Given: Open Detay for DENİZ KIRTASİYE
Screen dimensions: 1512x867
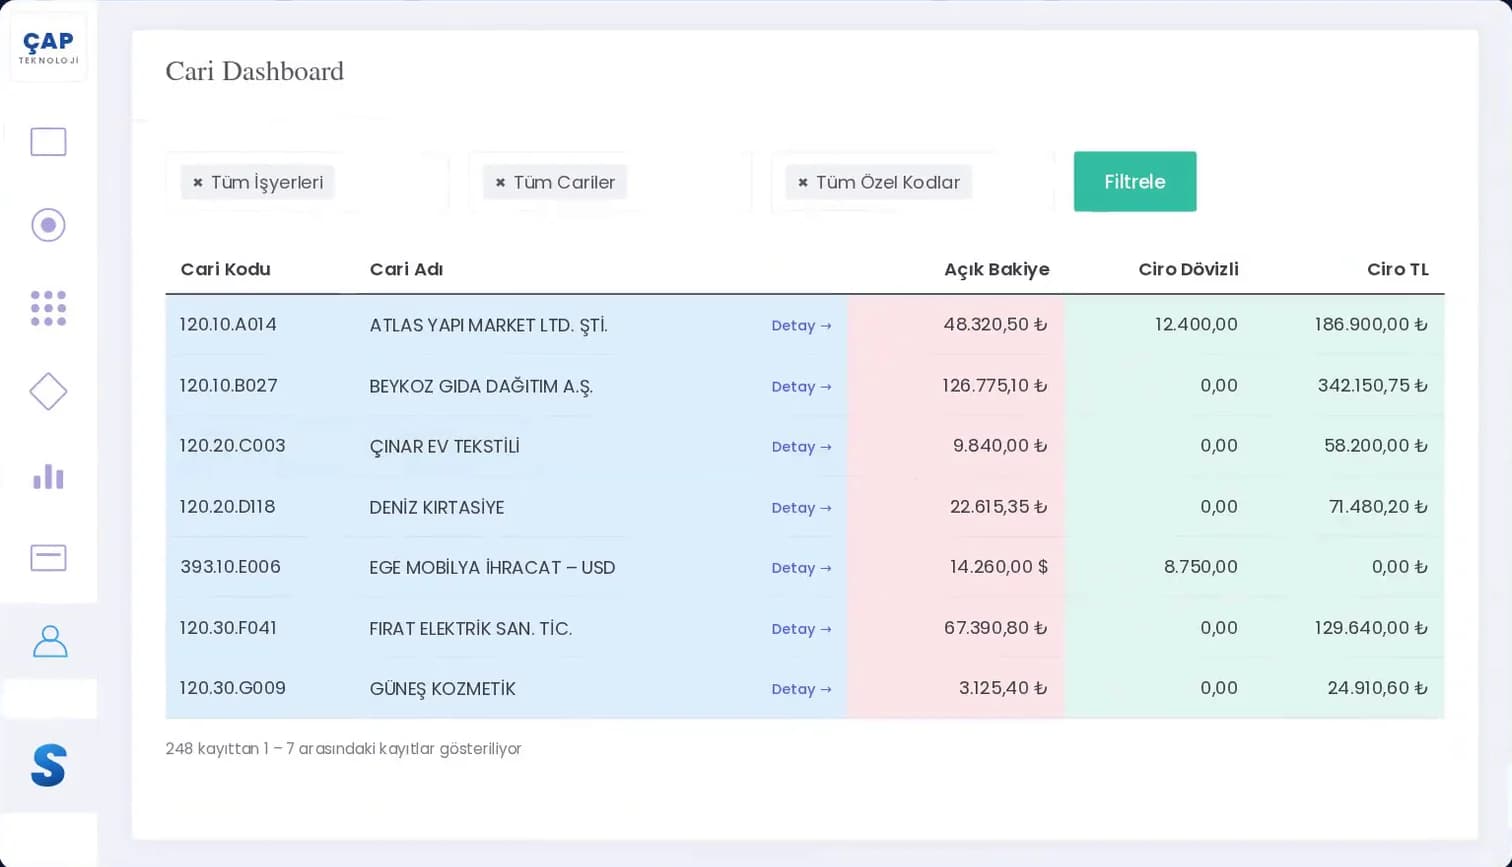Looking at the screenshot, I should (x=801, y=508).
